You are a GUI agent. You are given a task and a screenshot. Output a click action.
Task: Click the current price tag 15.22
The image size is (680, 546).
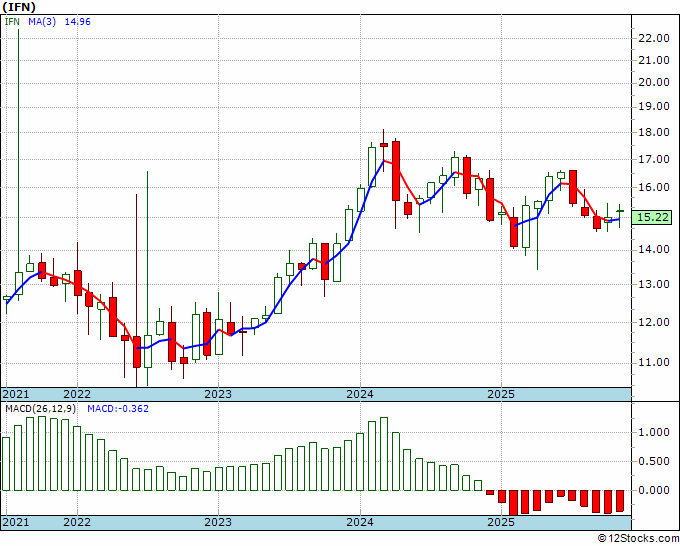(654, 217)
